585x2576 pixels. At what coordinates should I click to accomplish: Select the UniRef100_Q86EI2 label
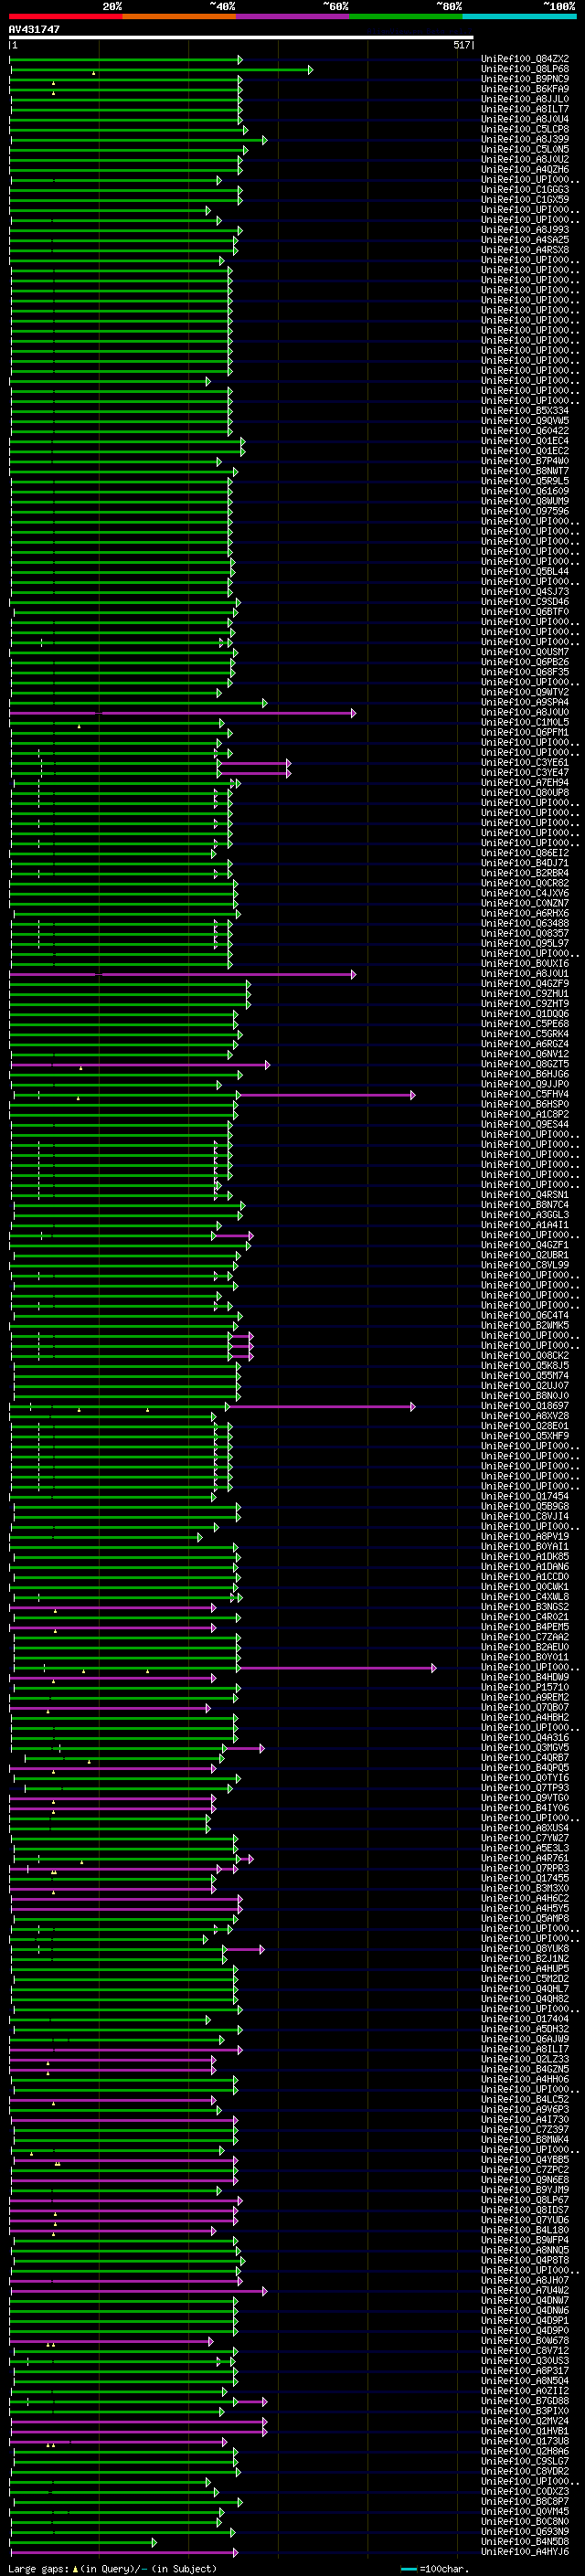coord(525,853)
